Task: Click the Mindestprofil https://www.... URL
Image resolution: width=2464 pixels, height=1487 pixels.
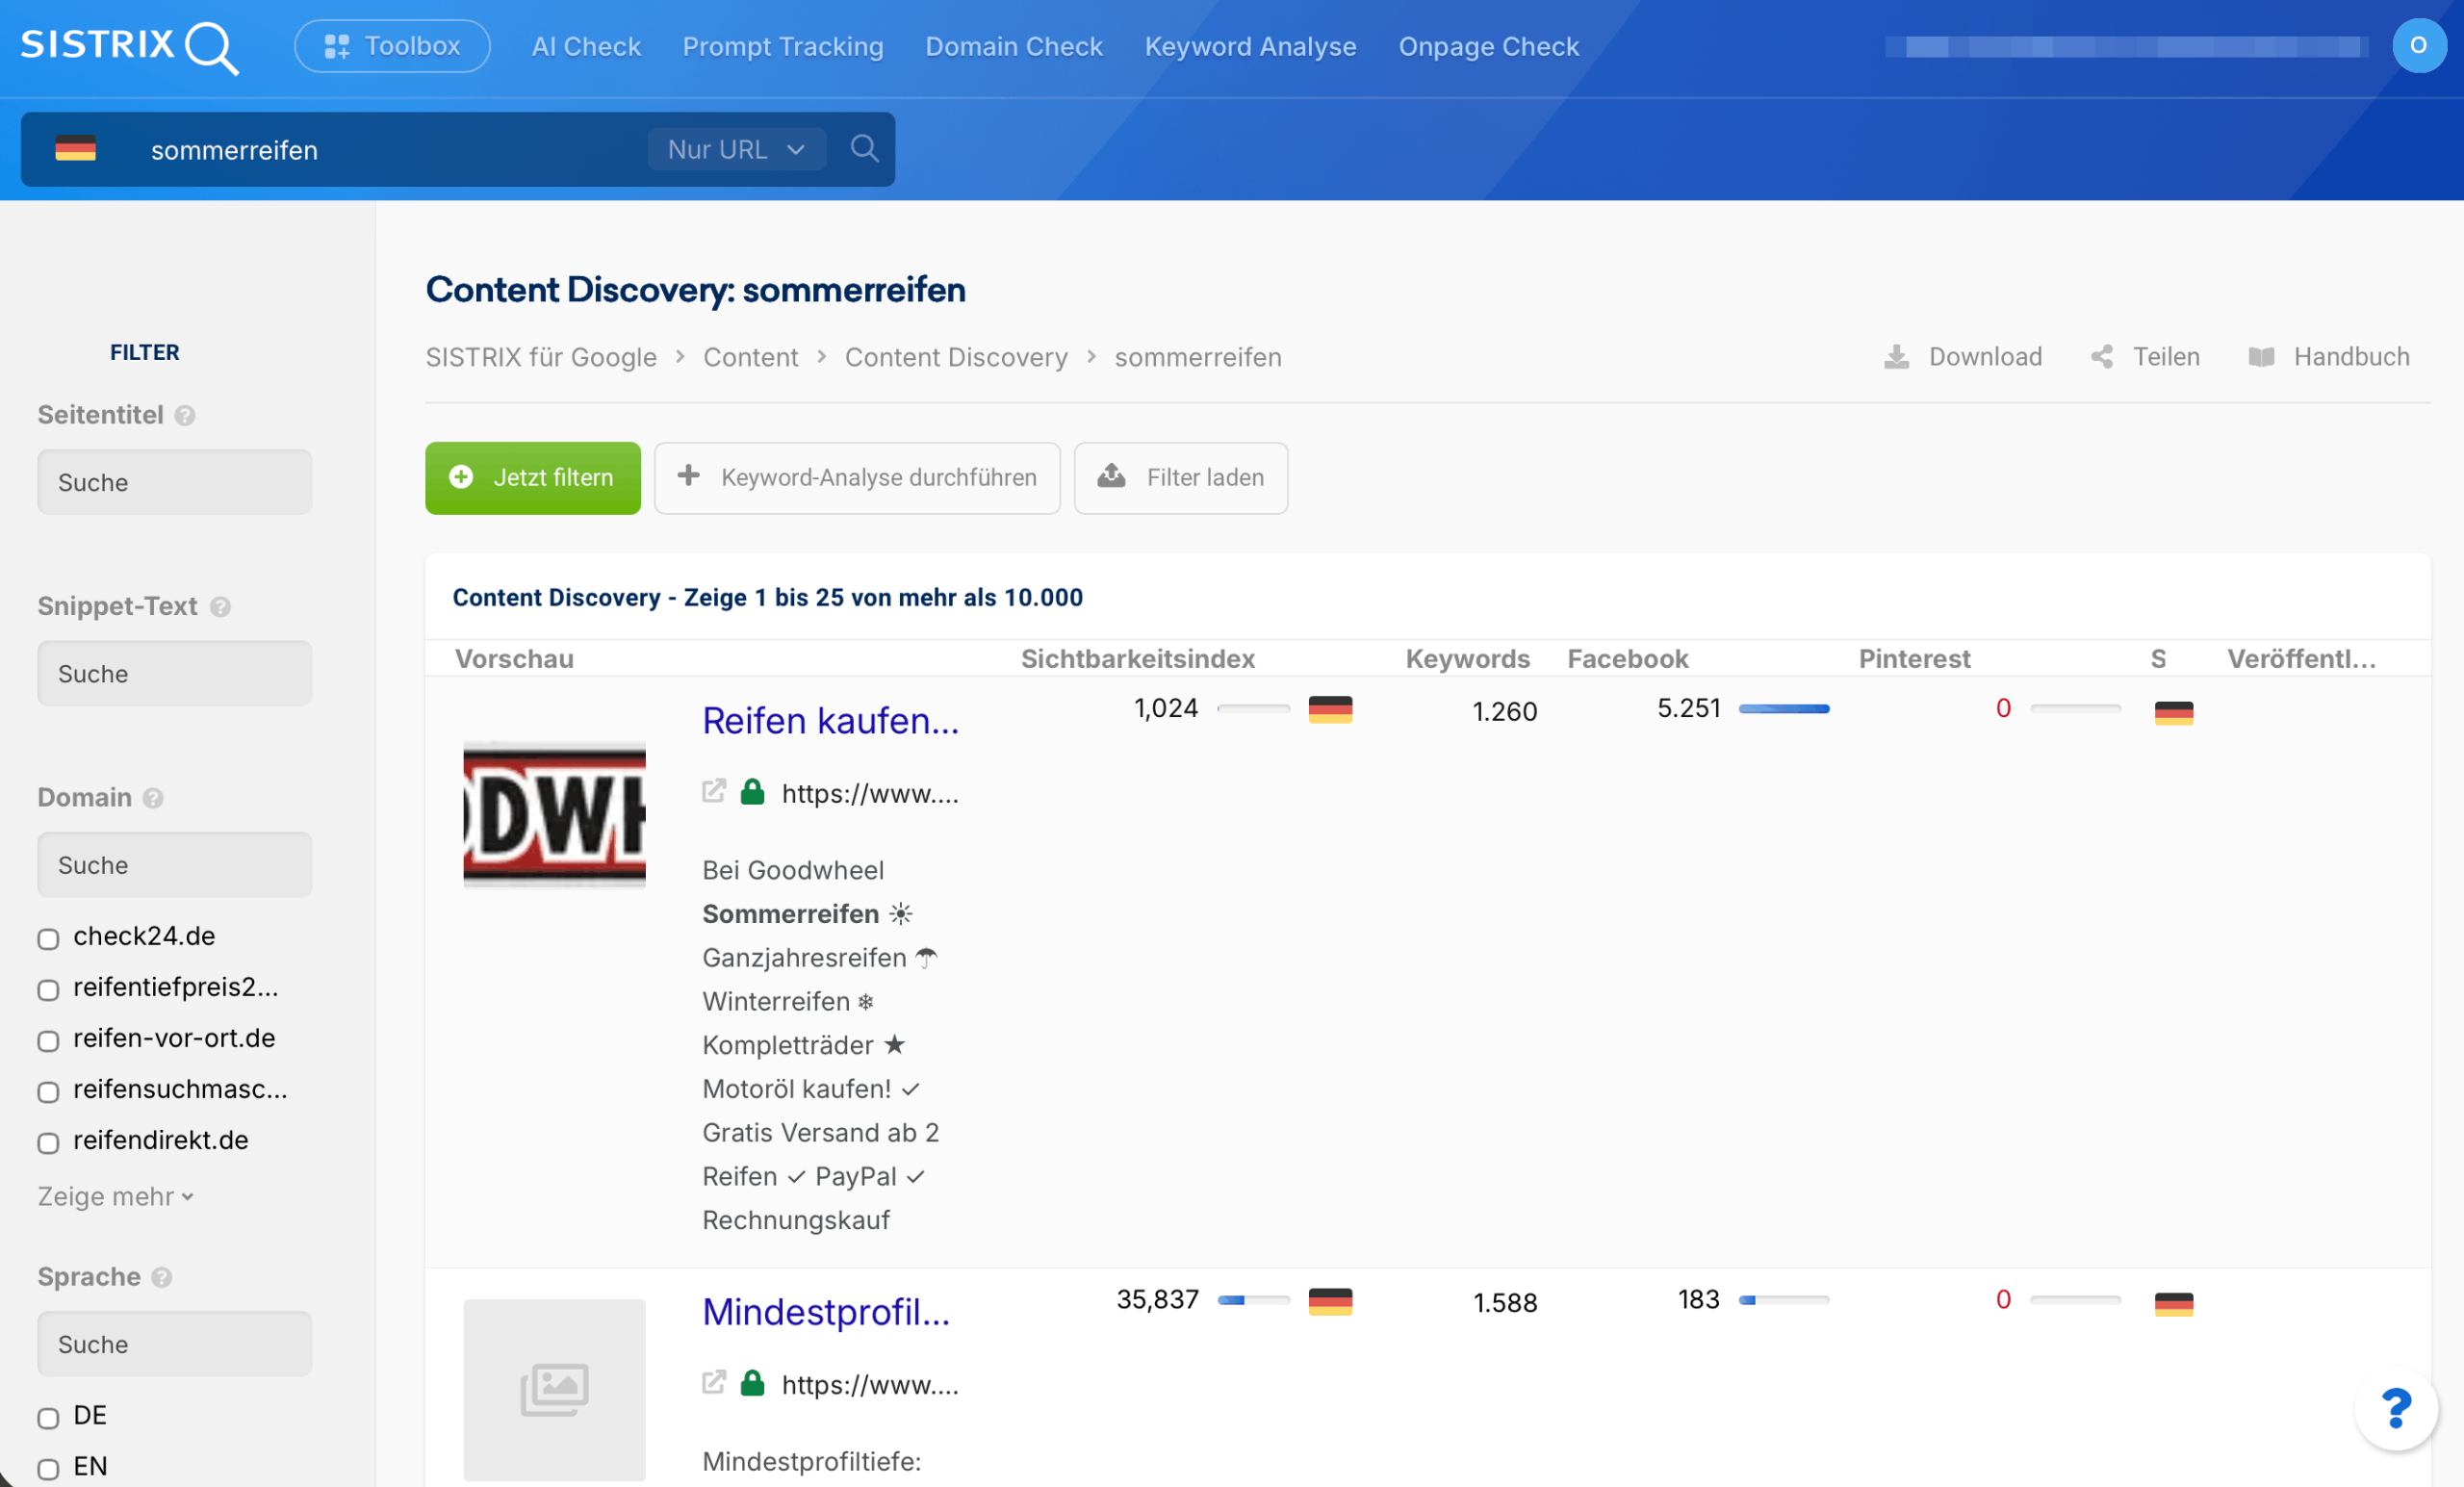Action: coord(870,1384)
